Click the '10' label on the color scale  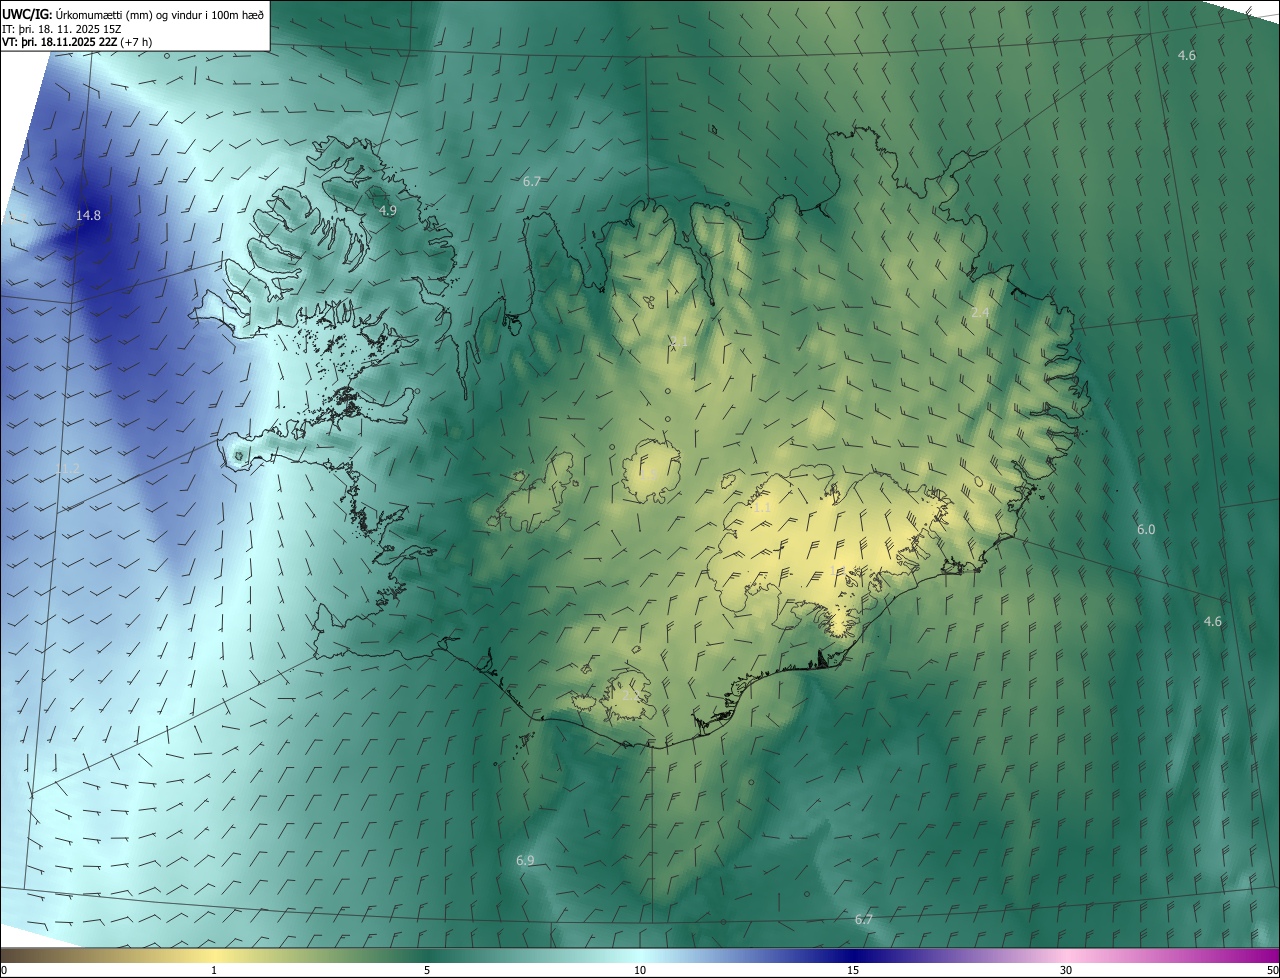tap(640, 970)
